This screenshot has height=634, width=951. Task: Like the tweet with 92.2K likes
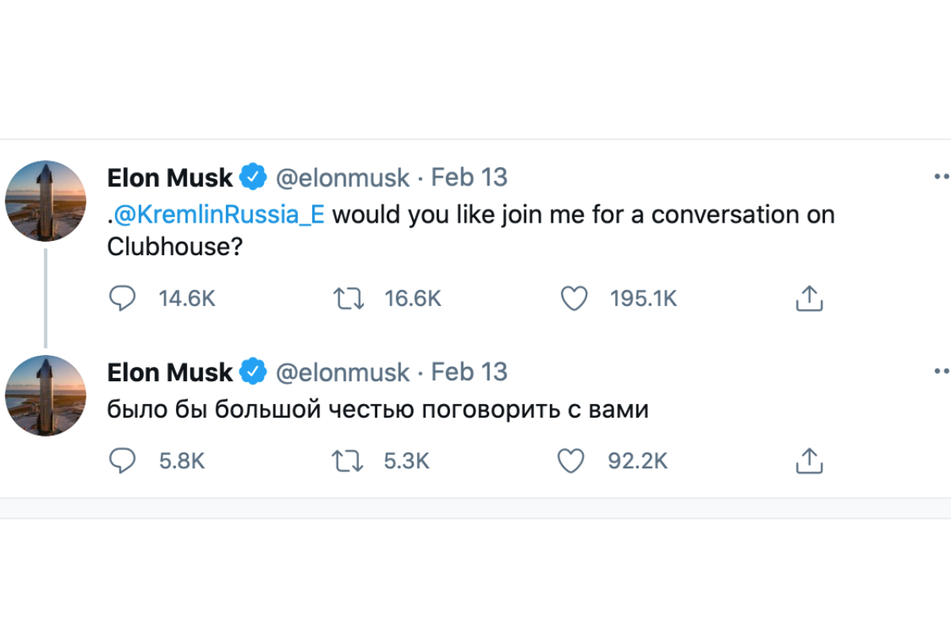(x=571, y=461)
